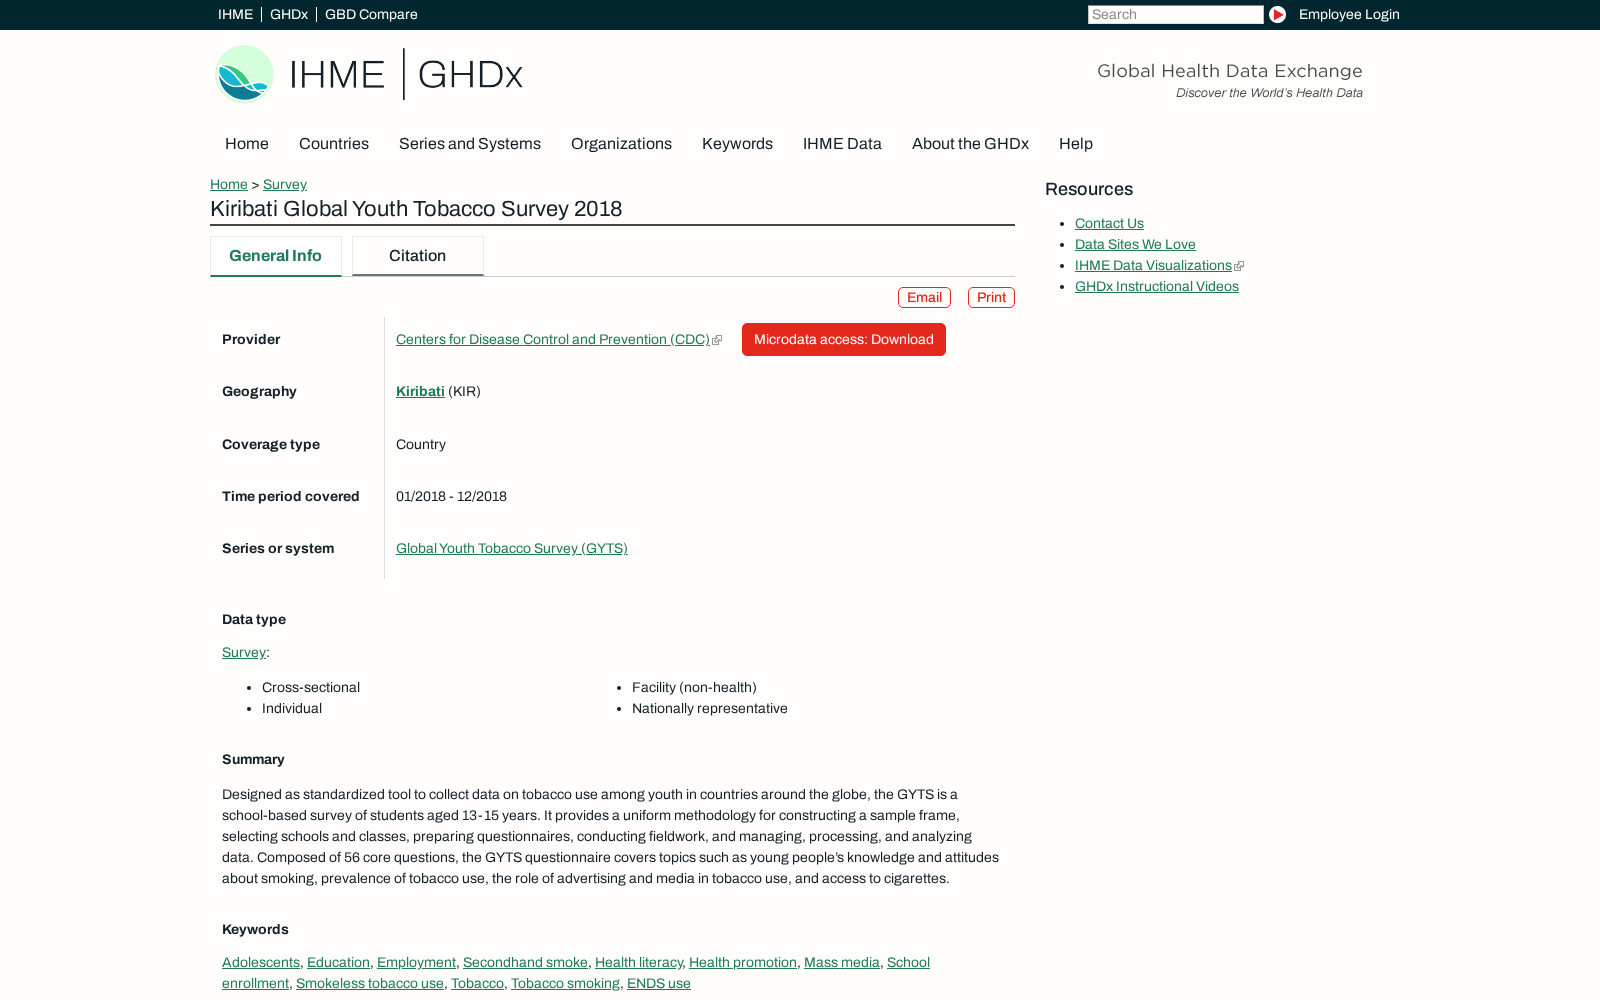Image resolution: width=1600 pixels, height=1000 pixels.
Task: Open the Countries menu
Action: pos(334,144)
